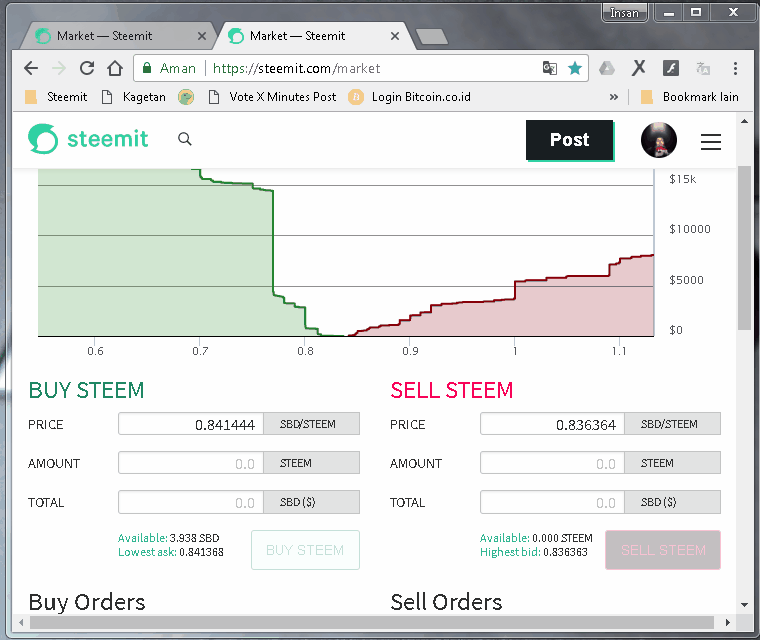This screenshot has width=760, height=640.
Task: Open the Bookmark lain folder
Action: pos(690,97)
